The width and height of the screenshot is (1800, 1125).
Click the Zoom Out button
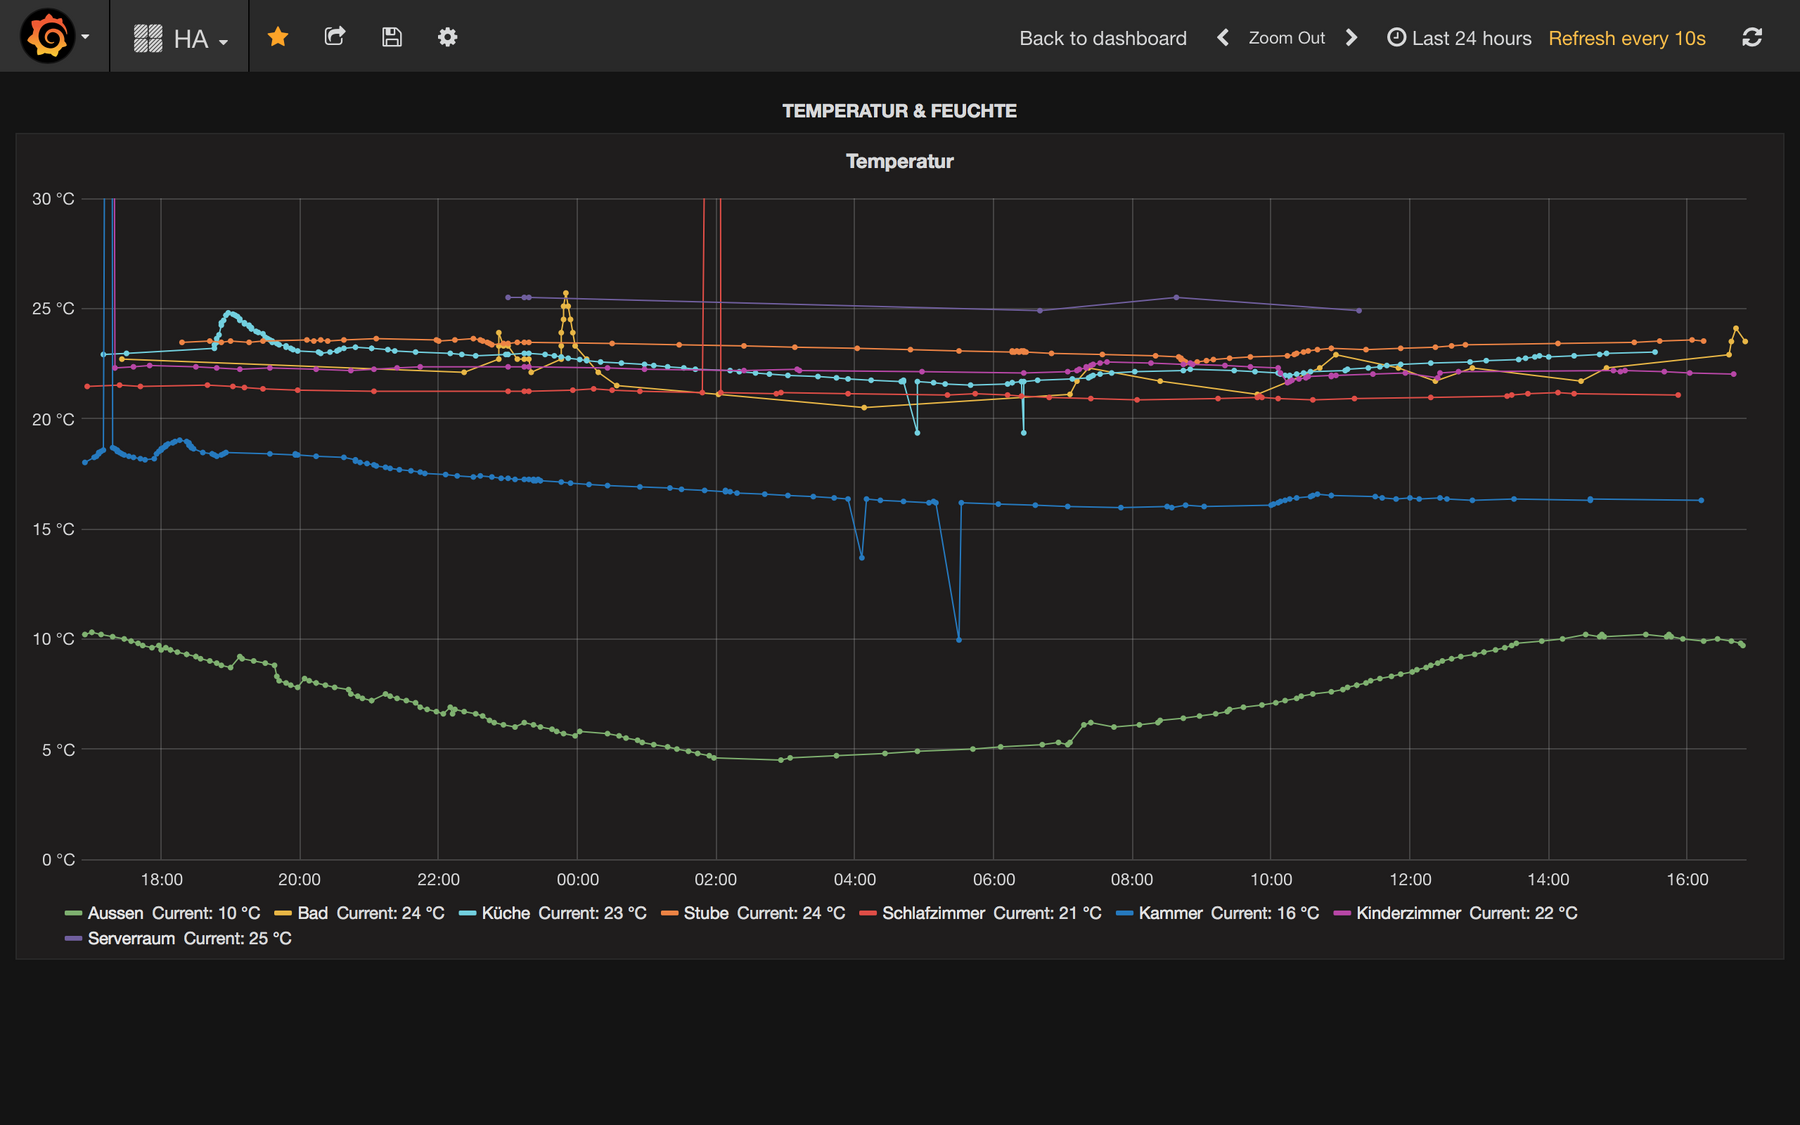[x=1286, y=38]
